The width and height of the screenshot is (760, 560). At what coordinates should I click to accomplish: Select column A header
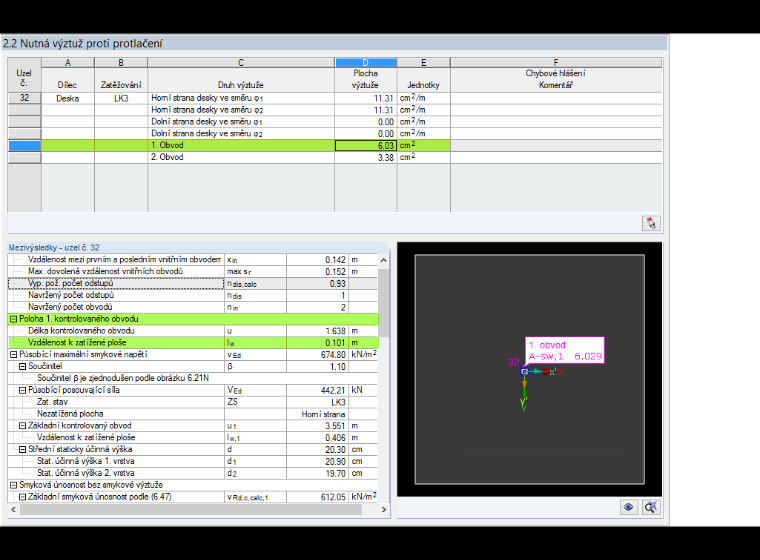[x=68, y=63]
